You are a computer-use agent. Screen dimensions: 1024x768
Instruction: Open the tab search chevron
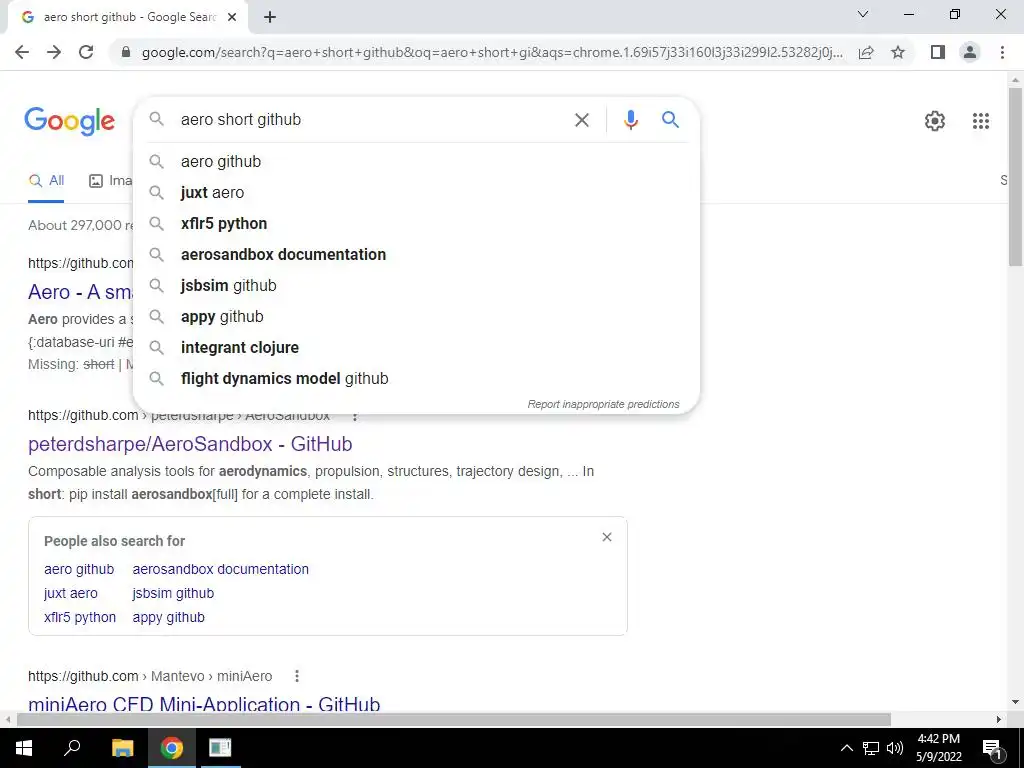click(863, 14)
